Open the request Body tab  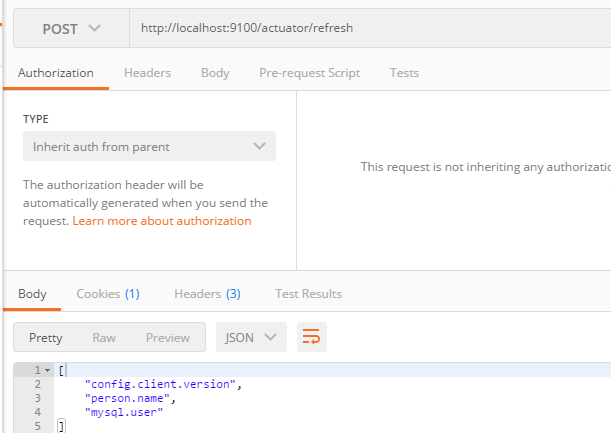tap(215, 73)
